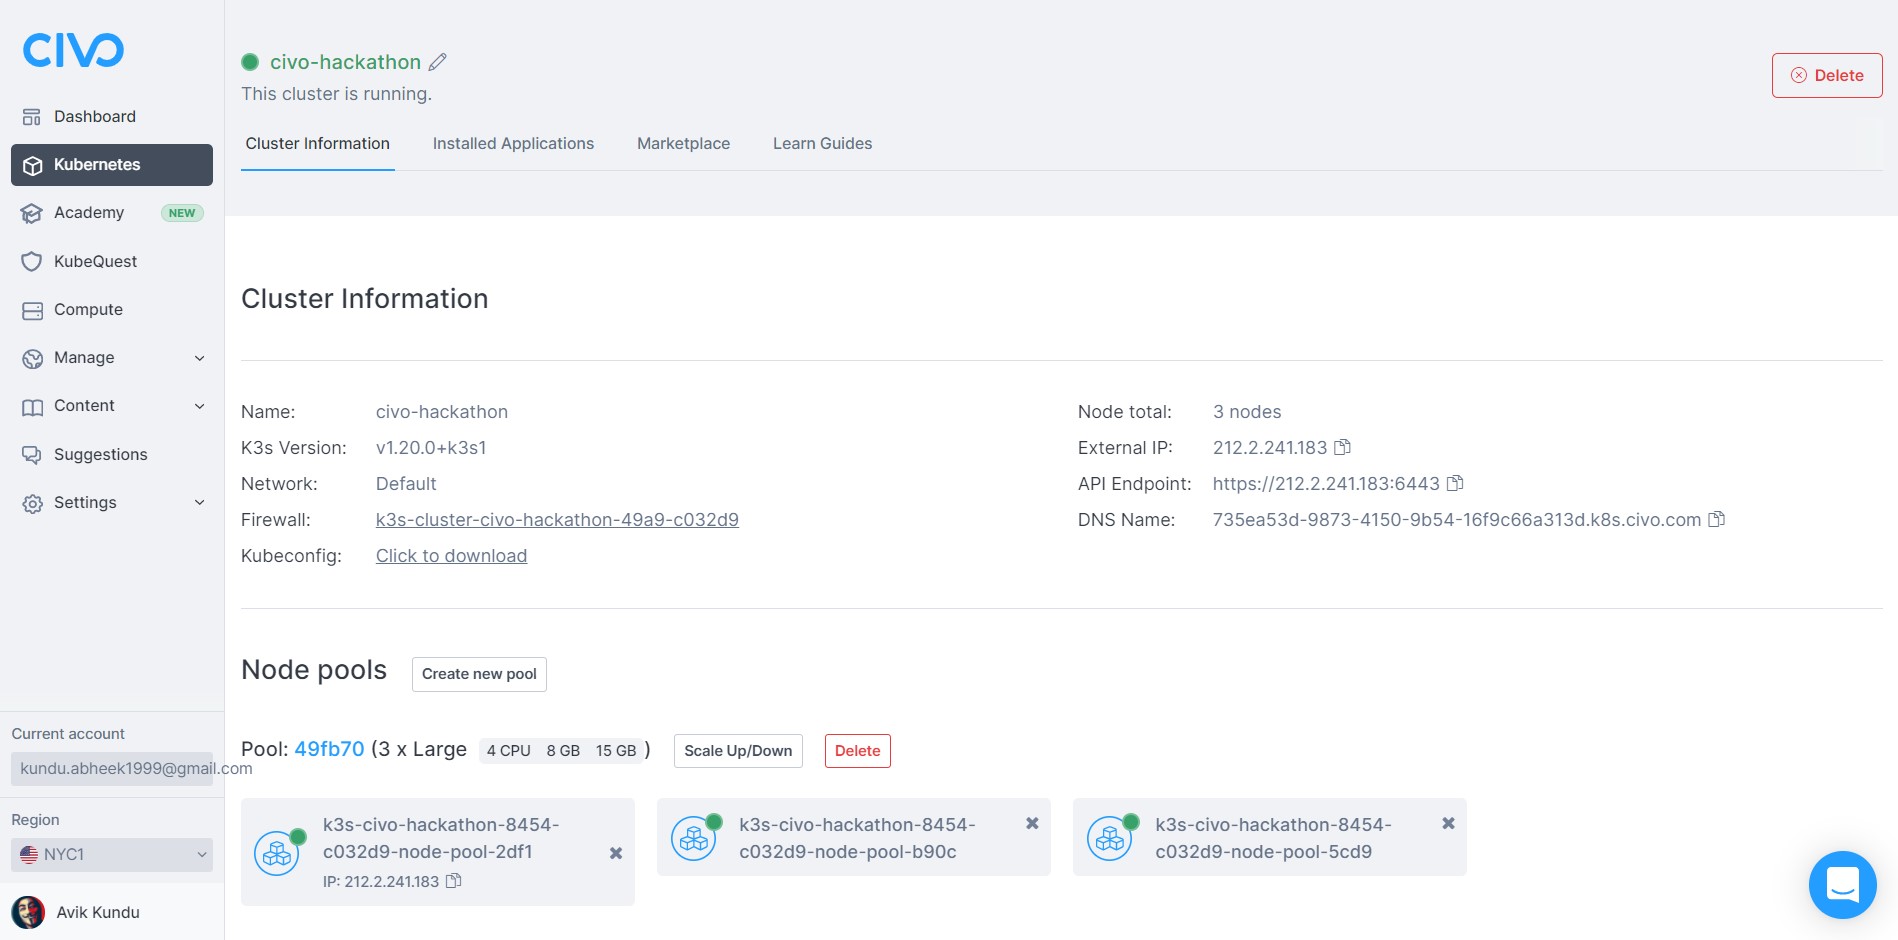The height and width of the screenshot is (940, 1898).
Task: Click the NEW badge next to Academy
Action: [x=182, y=213]
